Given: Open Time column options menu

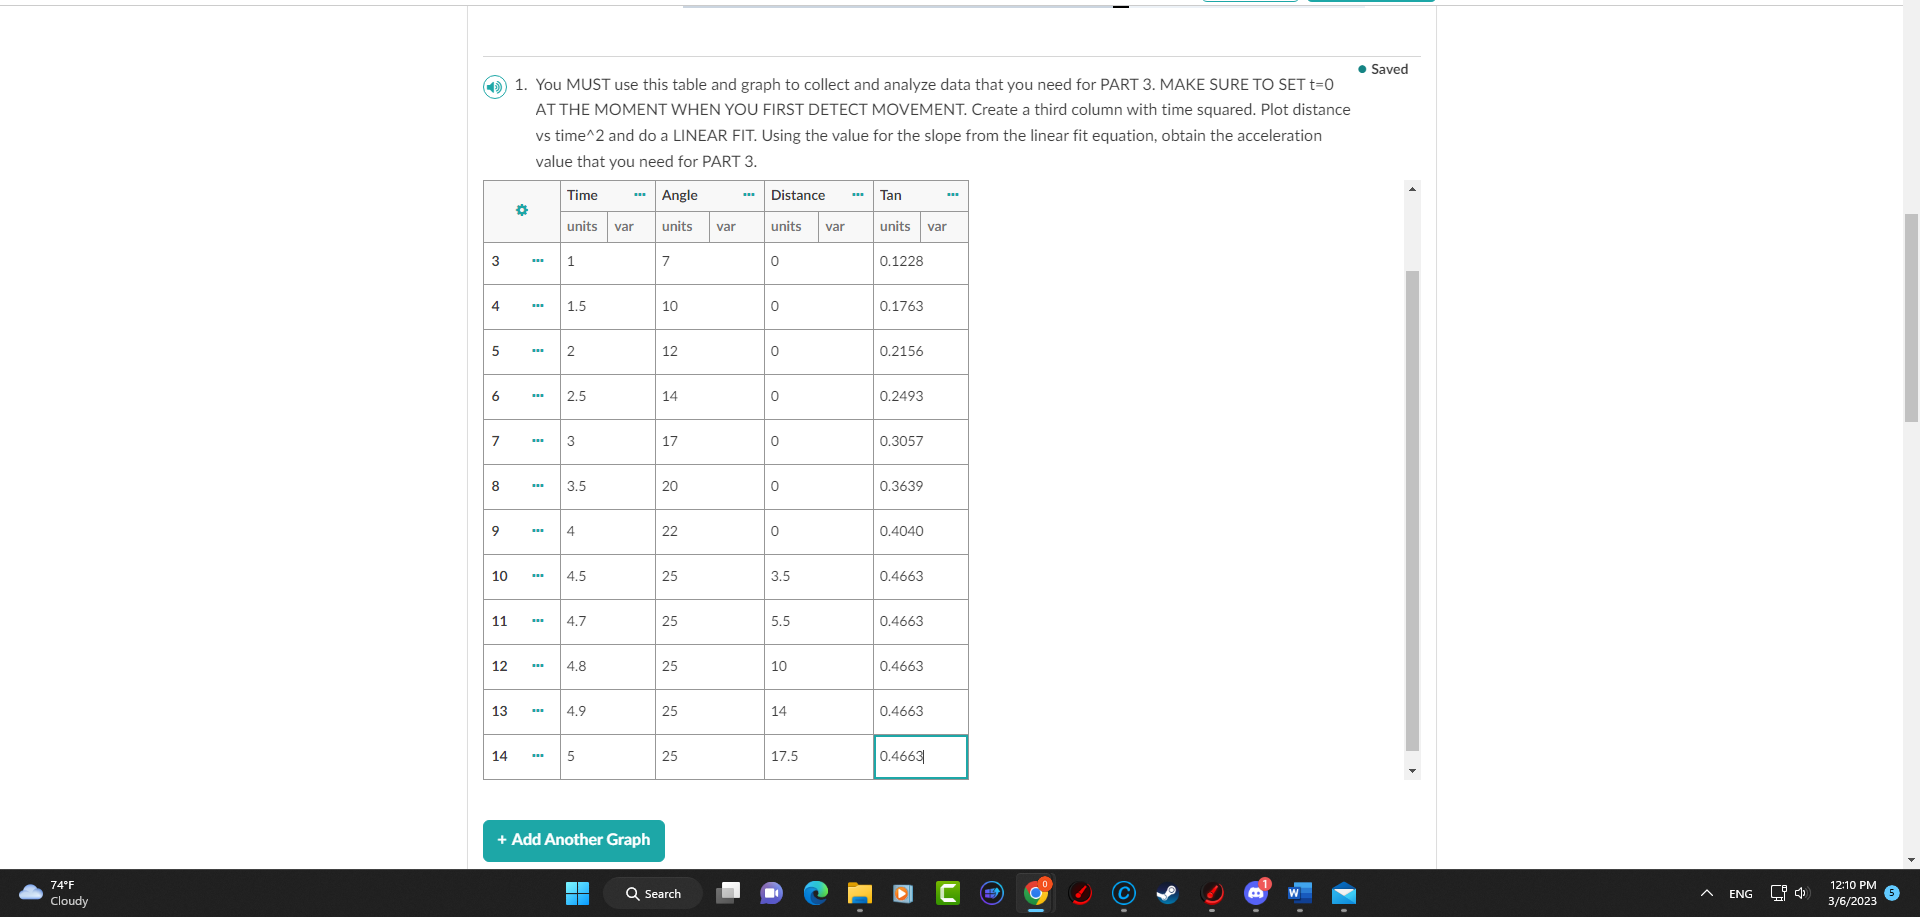Looking at the screenshot, I should click(640, 195).
